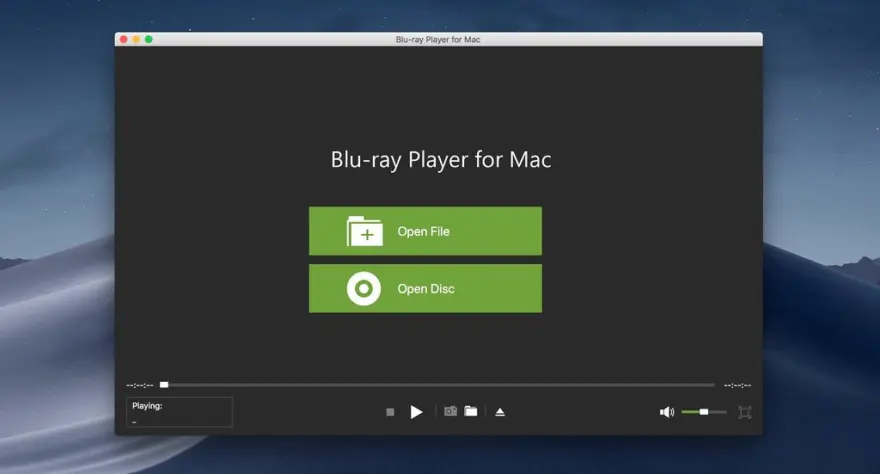Stop playback with the square stop icon

pos(390,412)
